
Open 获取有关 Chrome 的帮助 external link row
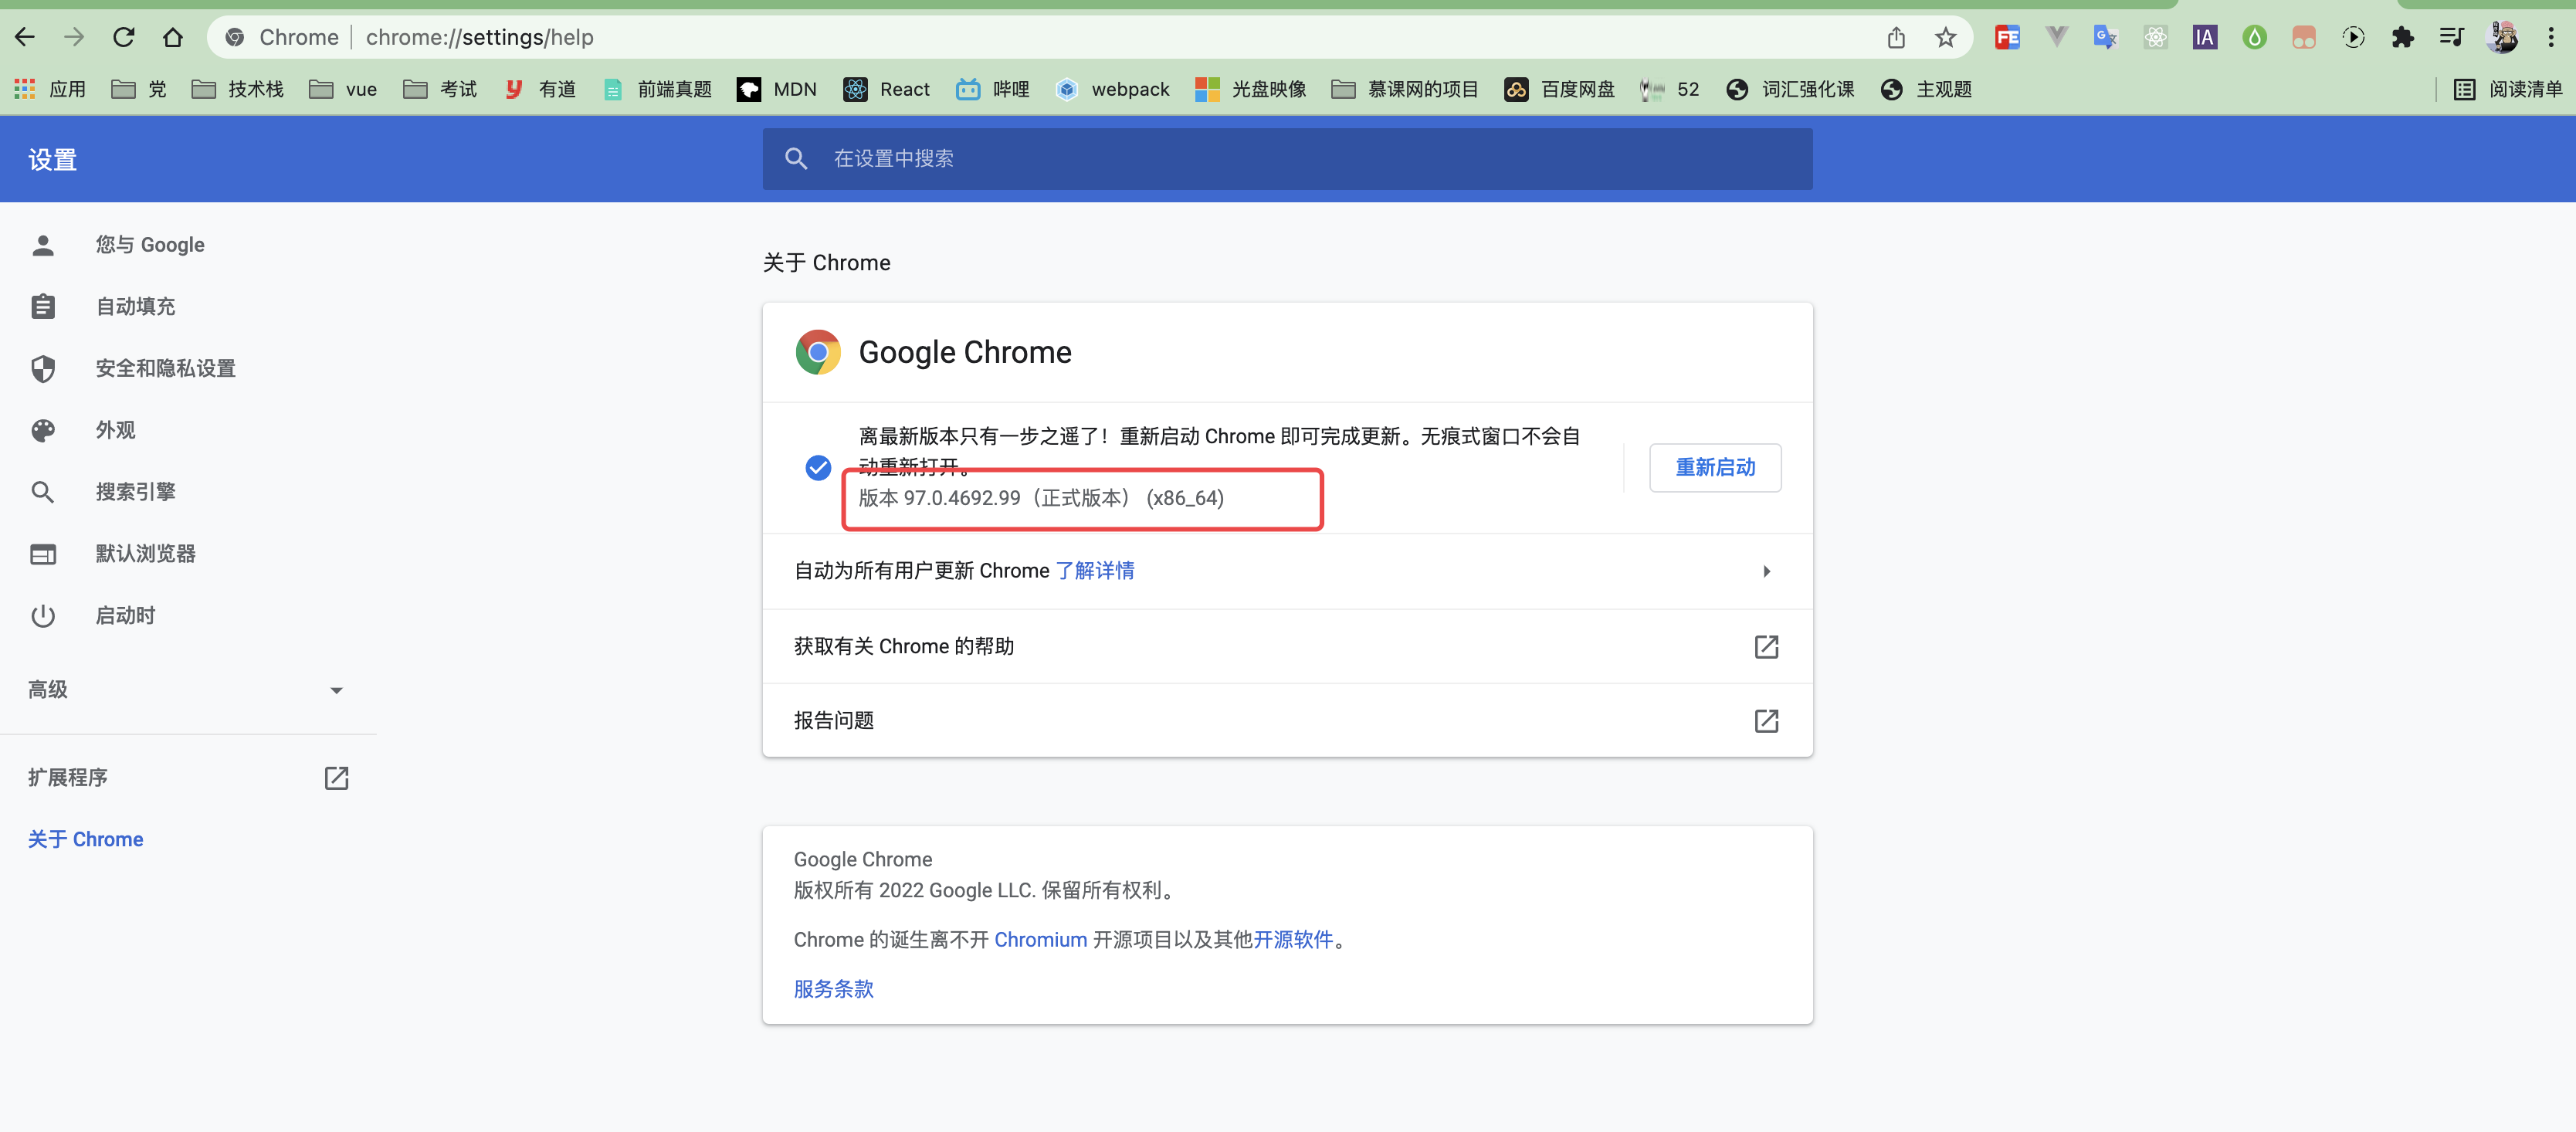(x=1286, y=646)
